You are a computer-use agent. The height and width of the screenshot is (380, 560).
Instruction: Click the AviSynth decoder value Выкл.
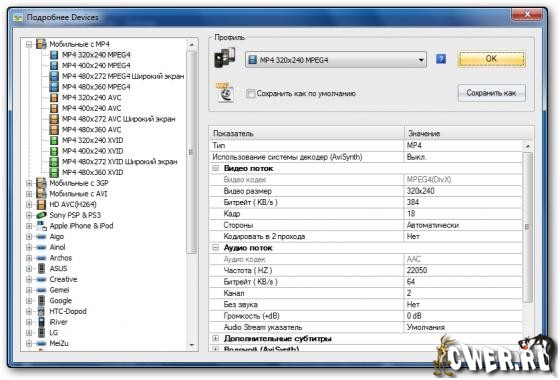(x=416, y=157)
